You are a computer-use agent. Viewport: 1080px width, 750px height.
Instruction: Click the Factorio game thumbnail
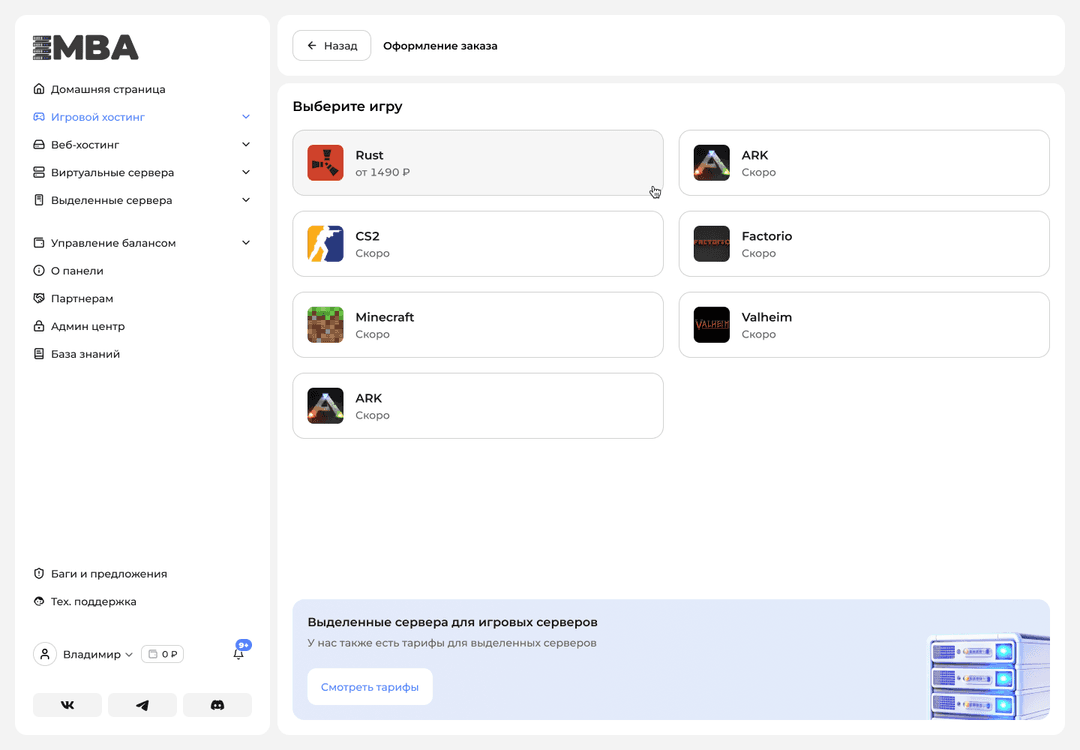point(711,244)
